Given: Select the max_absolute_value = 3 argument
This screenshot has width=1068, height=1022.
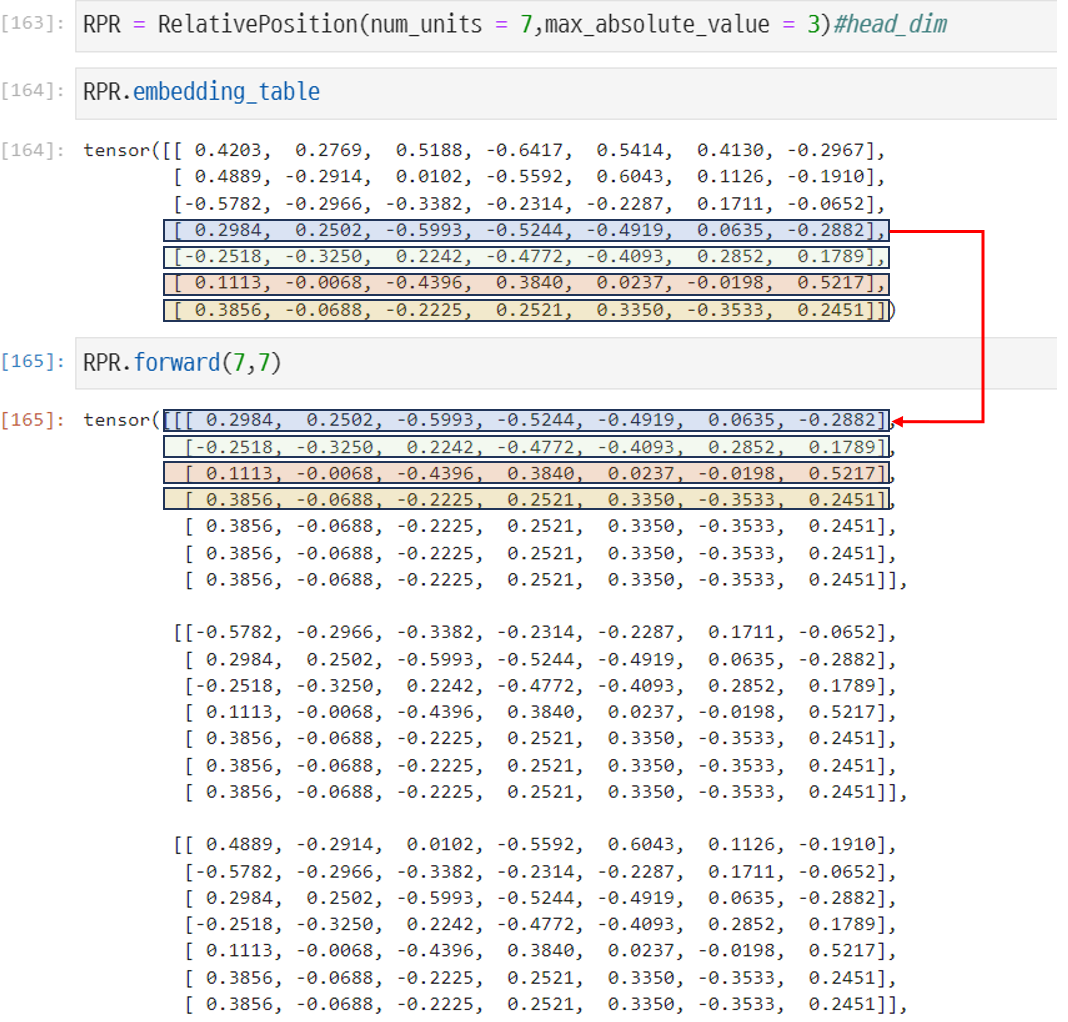Looking at the screenshot, I should coord(680,23).
